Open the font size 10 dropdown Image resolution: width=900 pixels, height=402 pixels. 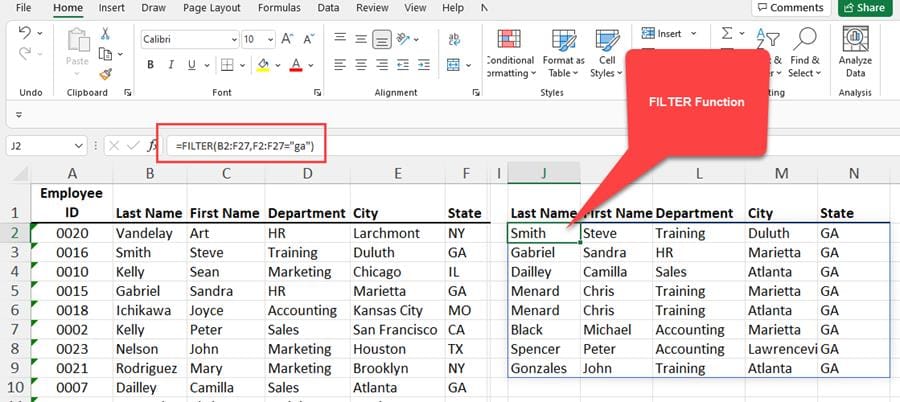(270, 40)
